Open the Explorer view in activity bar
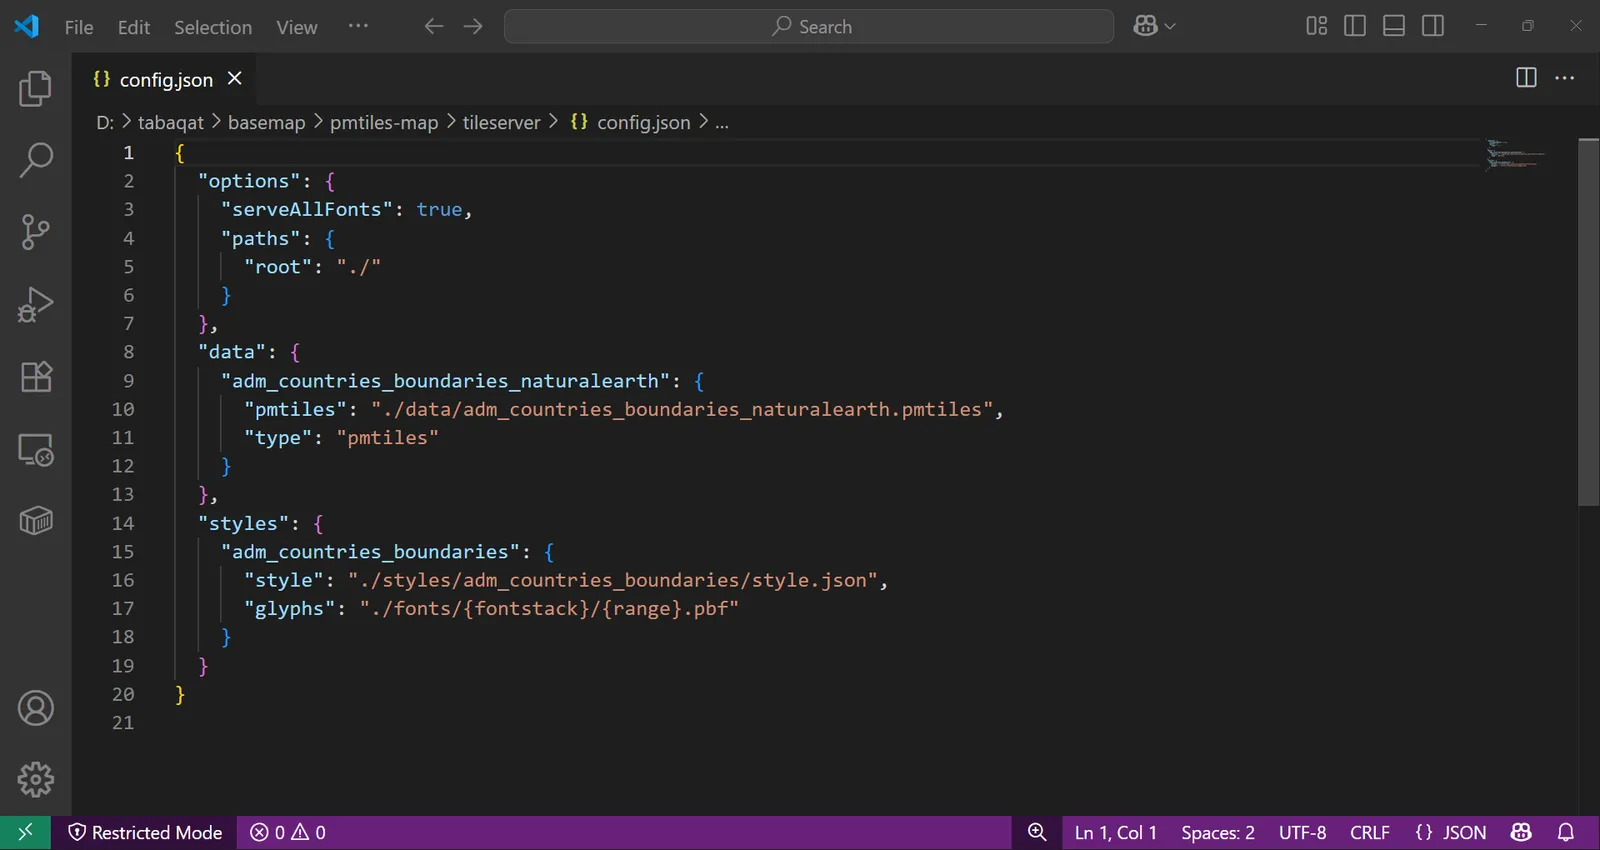This screenshot has height=850, width=1600. click(x=35, y=88)
